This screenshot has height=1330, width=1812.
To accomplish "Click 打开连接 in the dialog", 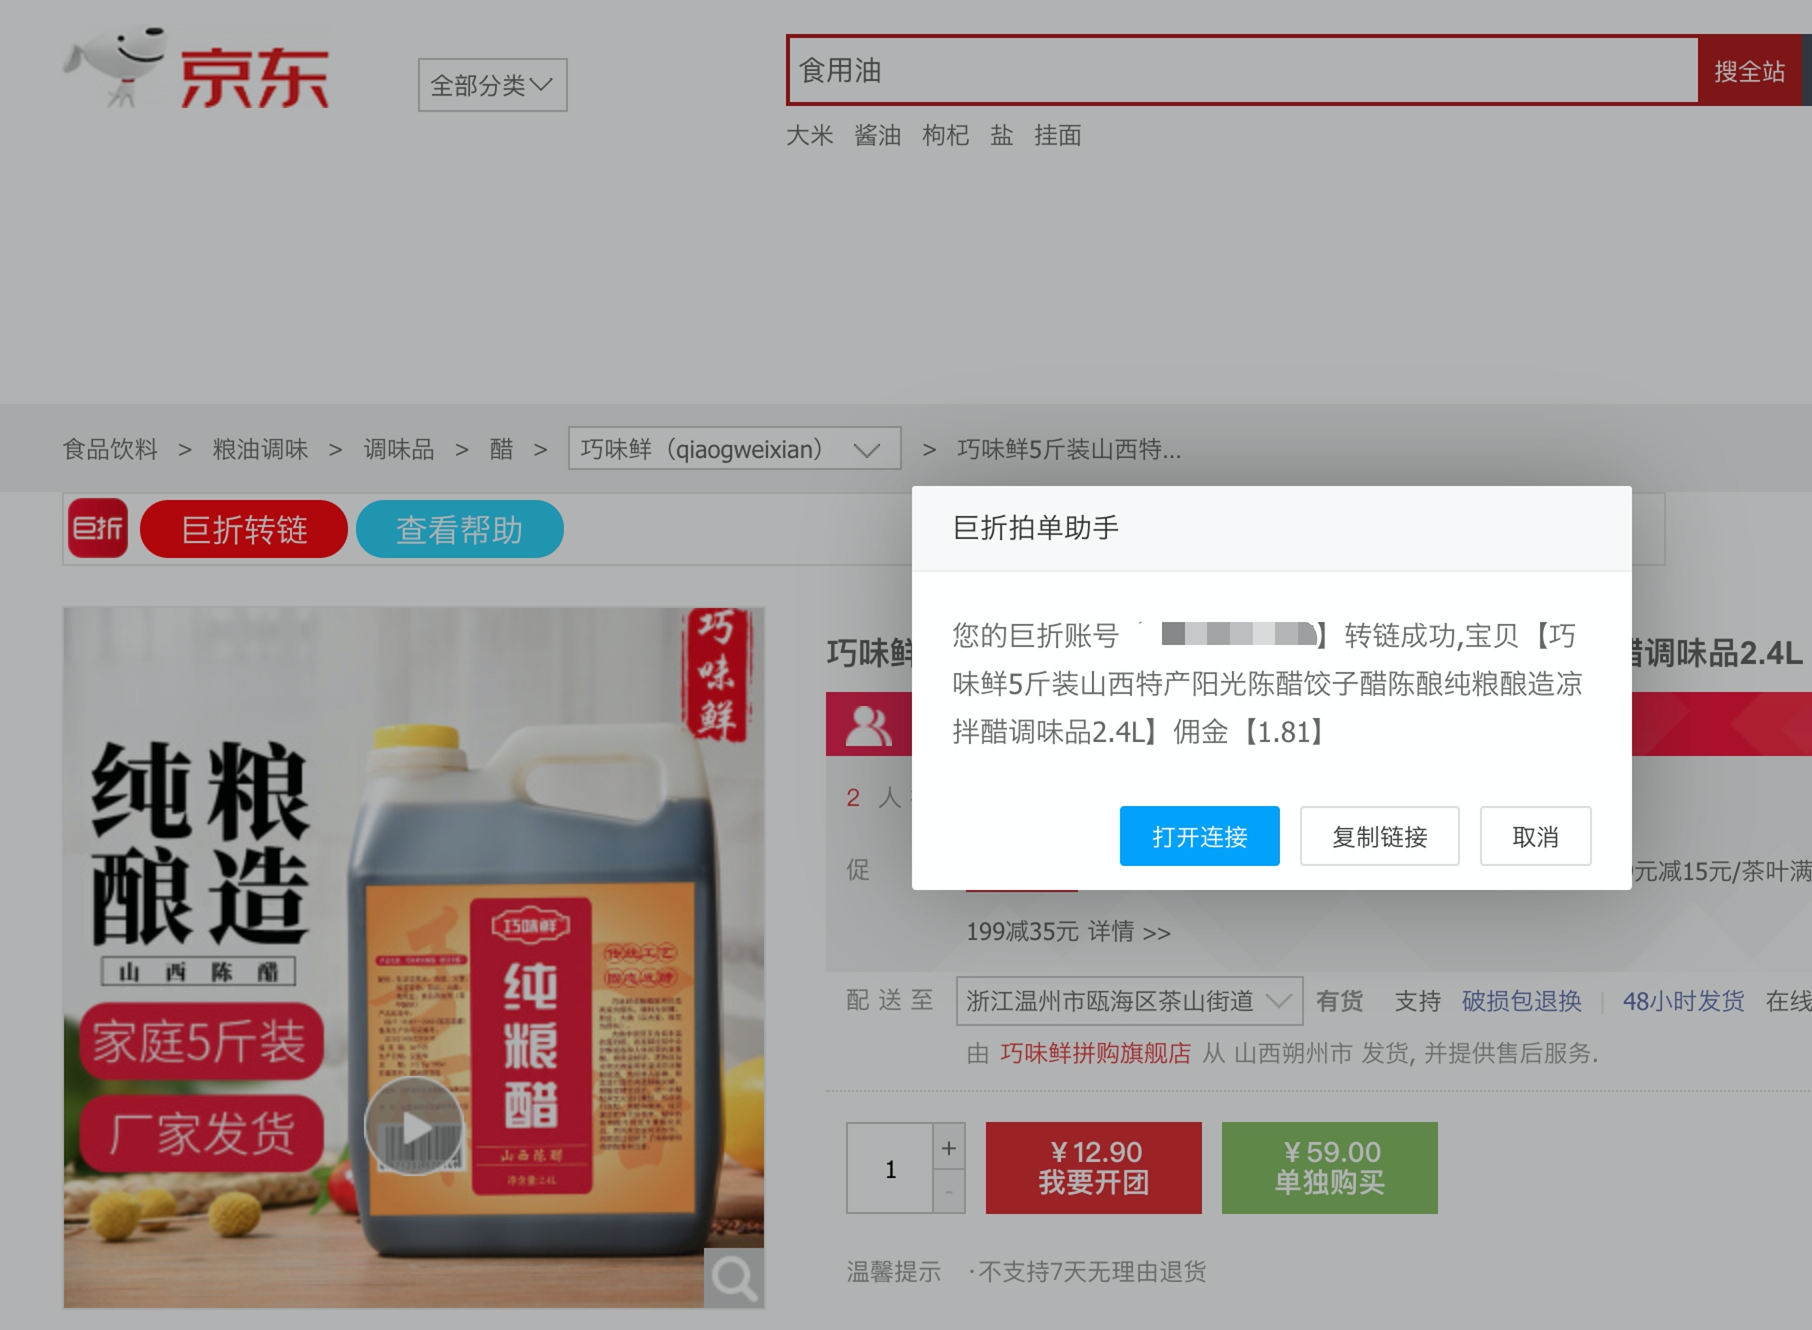I will point(1199,836).
